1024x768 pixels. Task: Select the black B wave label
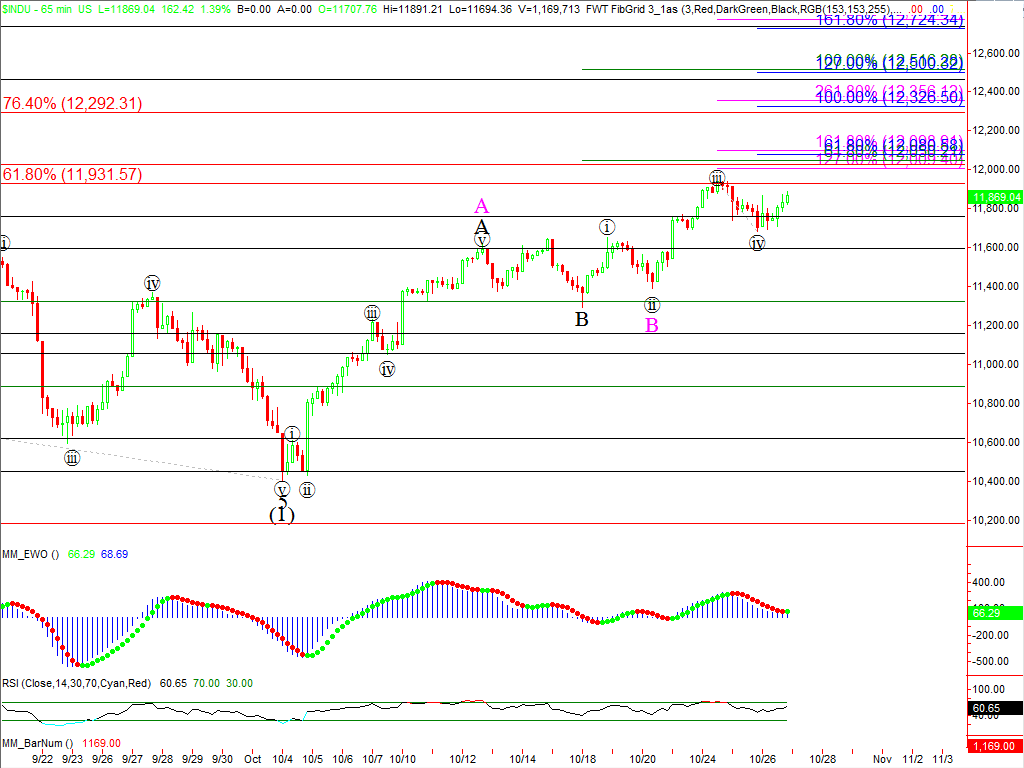[581, 320]
